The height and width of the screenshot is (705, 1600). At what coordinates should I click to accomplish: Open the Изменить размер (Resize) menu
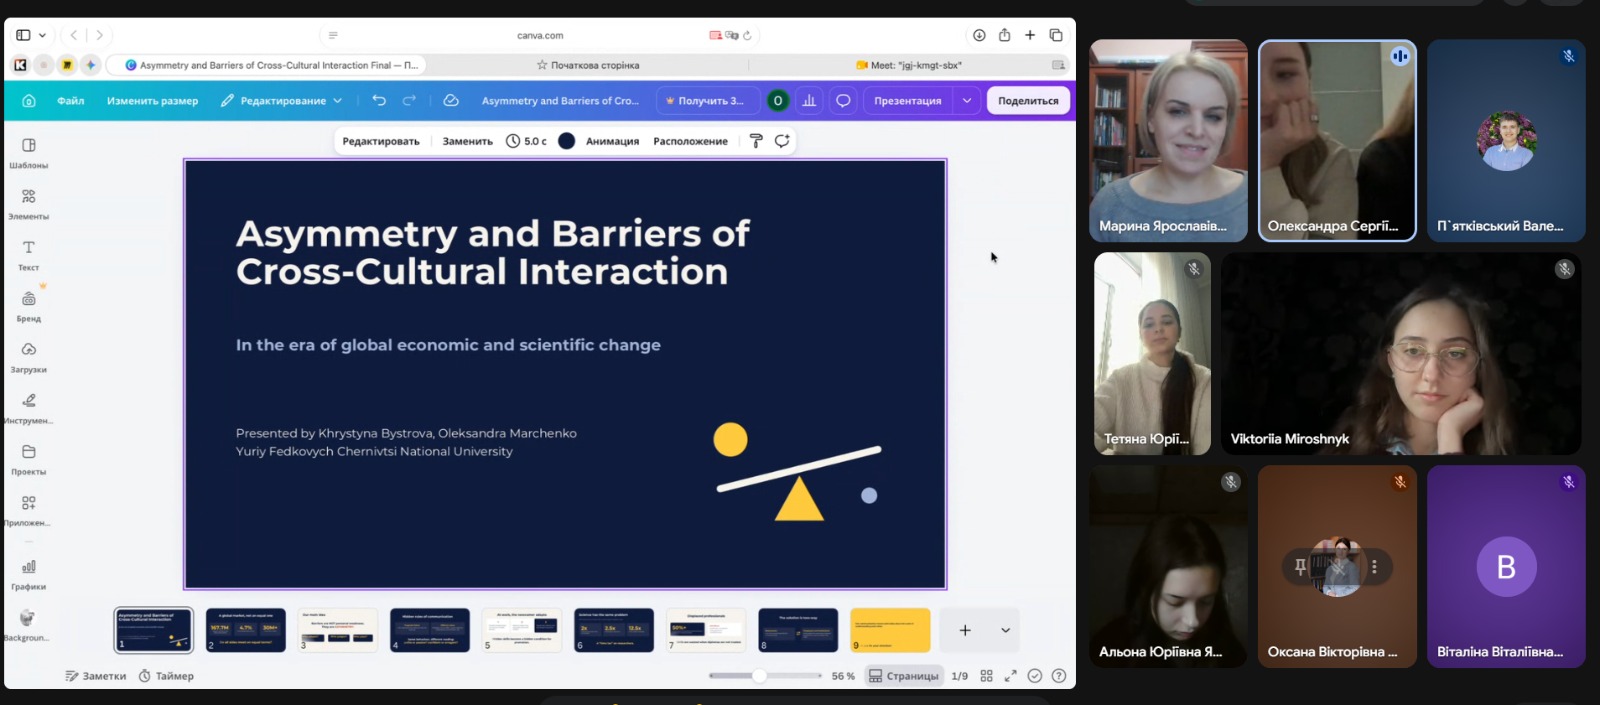click(152, 100)
